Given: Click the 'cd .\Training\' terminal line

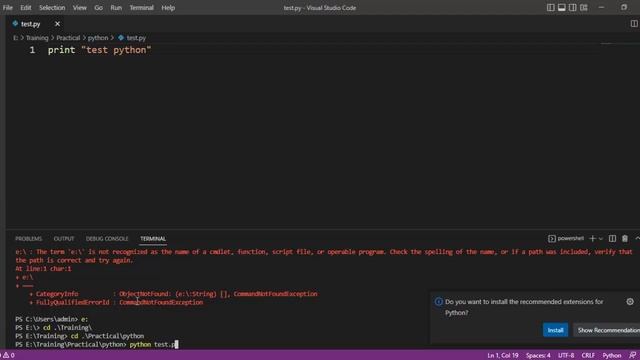Looking at the screenshot, I should pyautogui.click(x=53, y=328).
